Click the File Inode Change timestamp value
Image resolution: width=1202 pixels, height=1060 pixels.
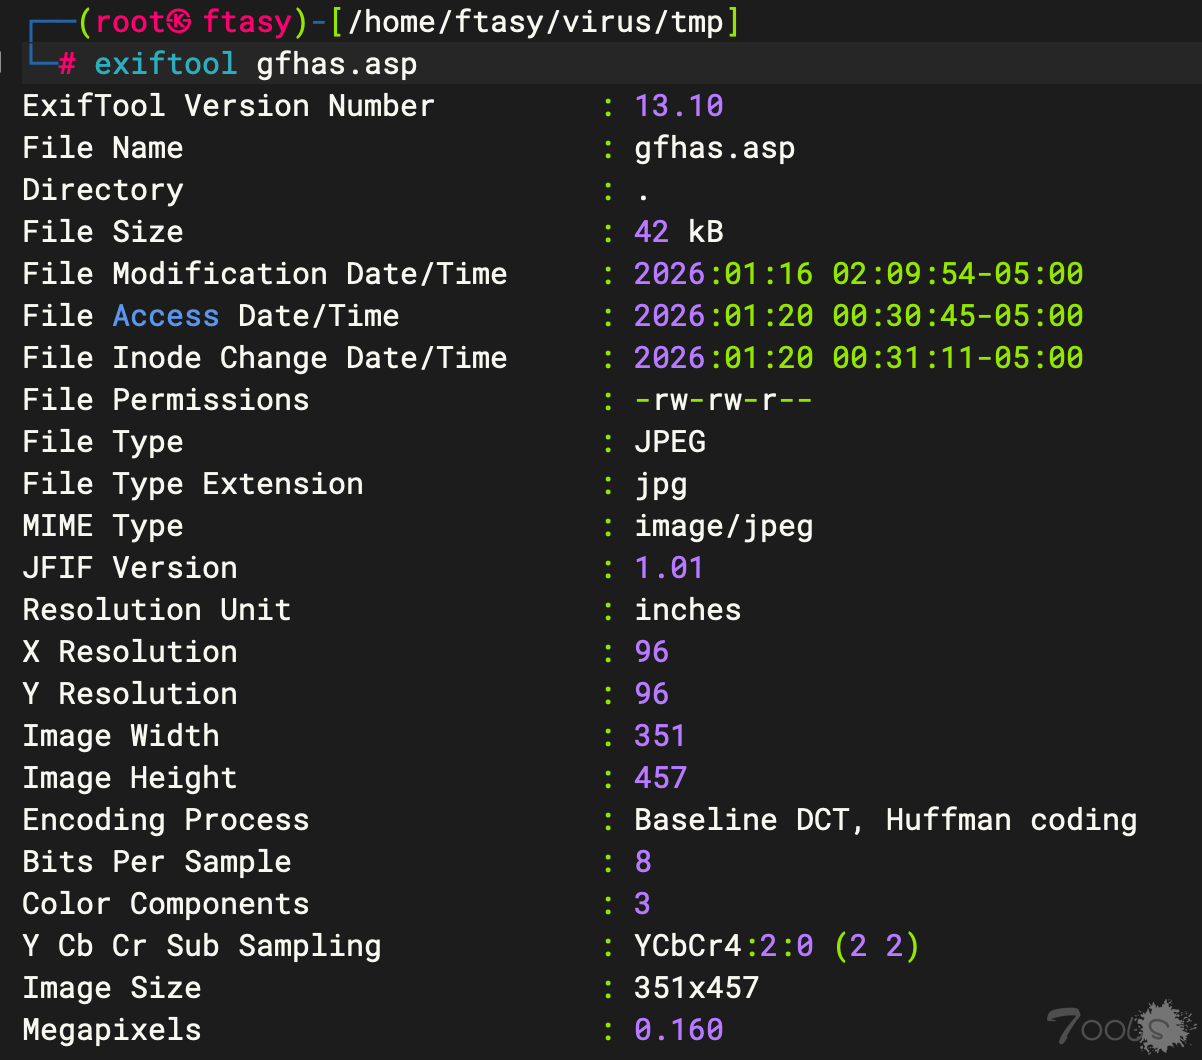coord(858,358)
